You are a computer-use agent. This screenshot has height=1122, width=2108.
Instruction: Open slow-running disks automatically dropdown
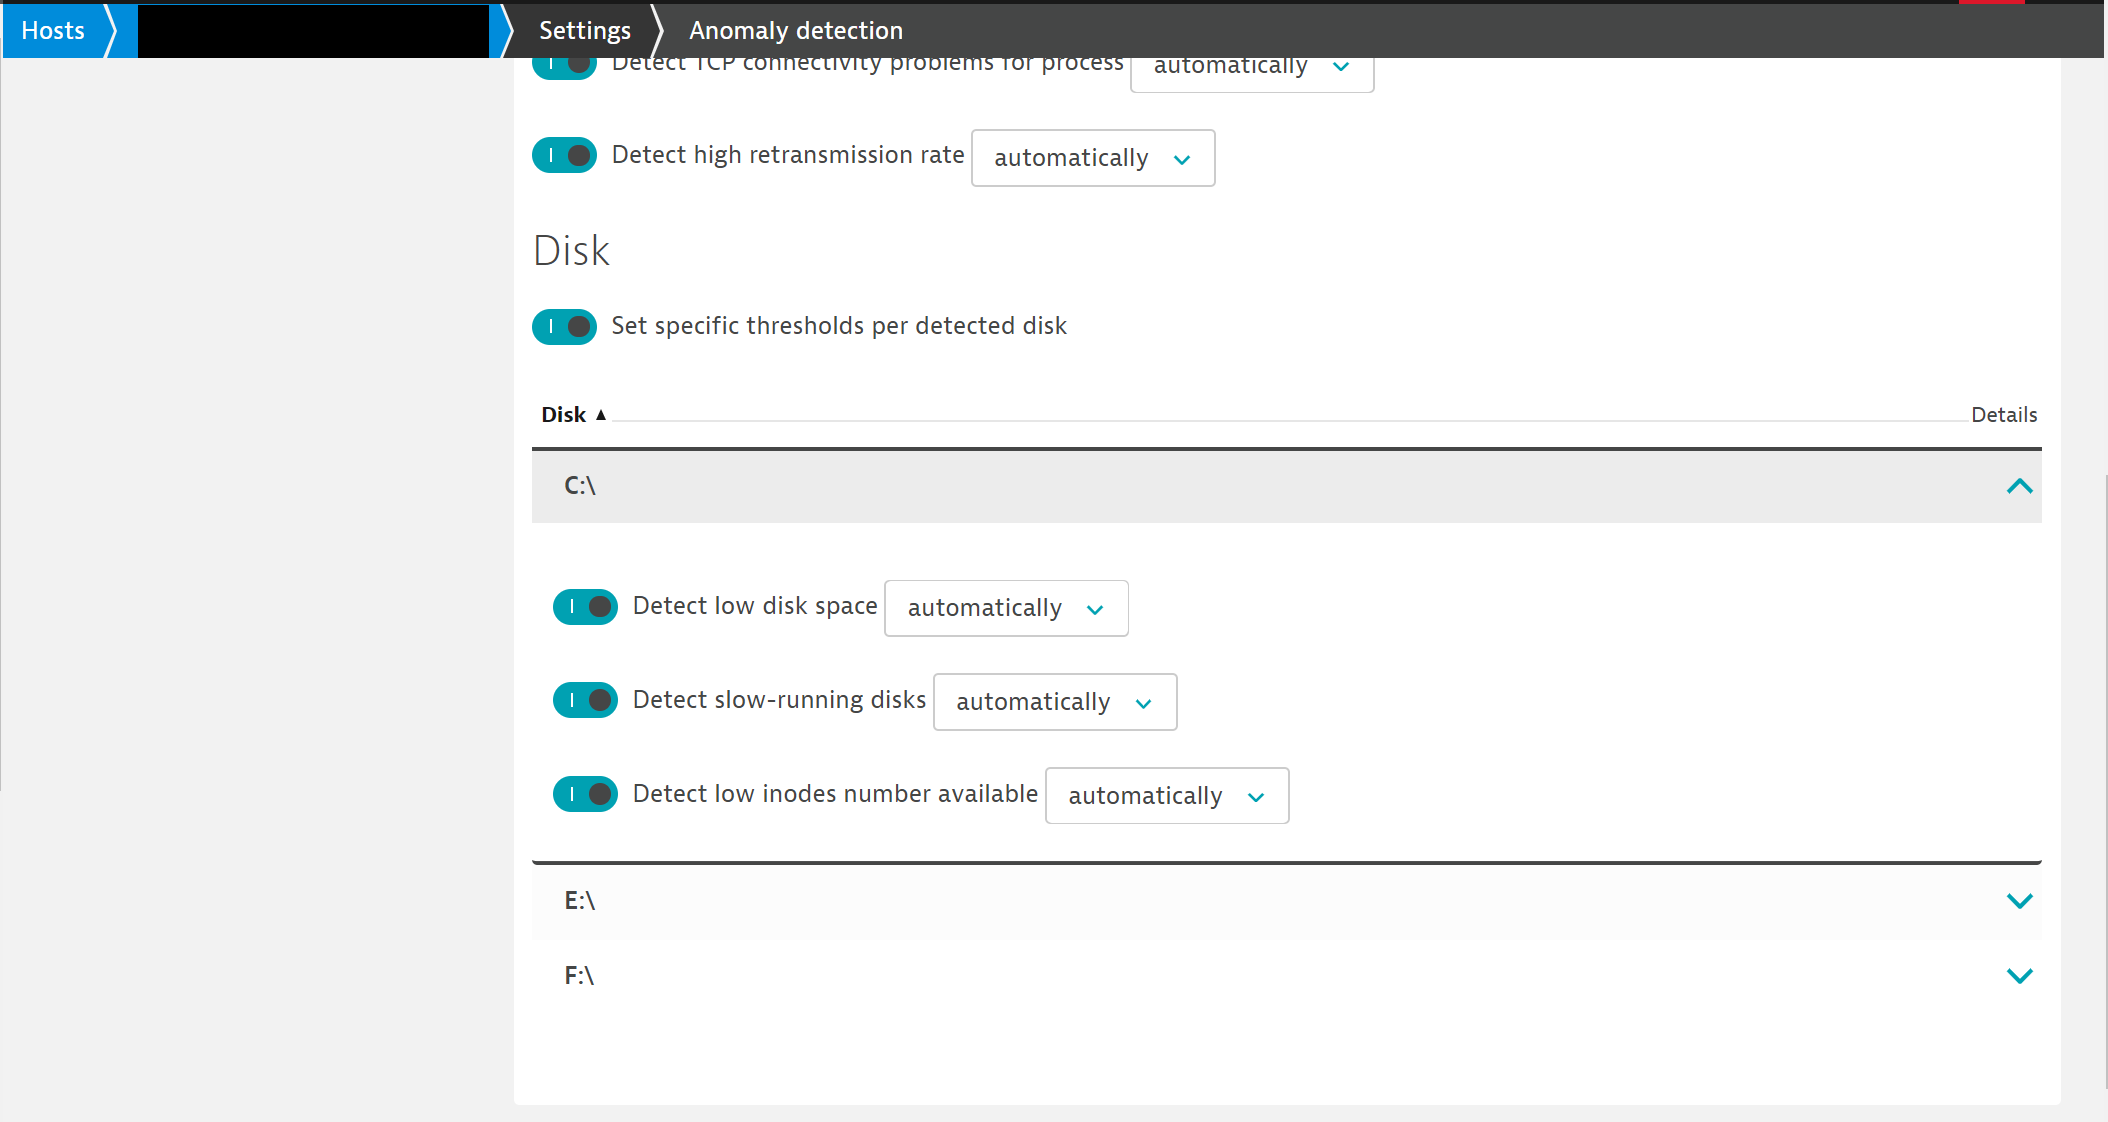pyautogui.click(x=1055, y=702)
